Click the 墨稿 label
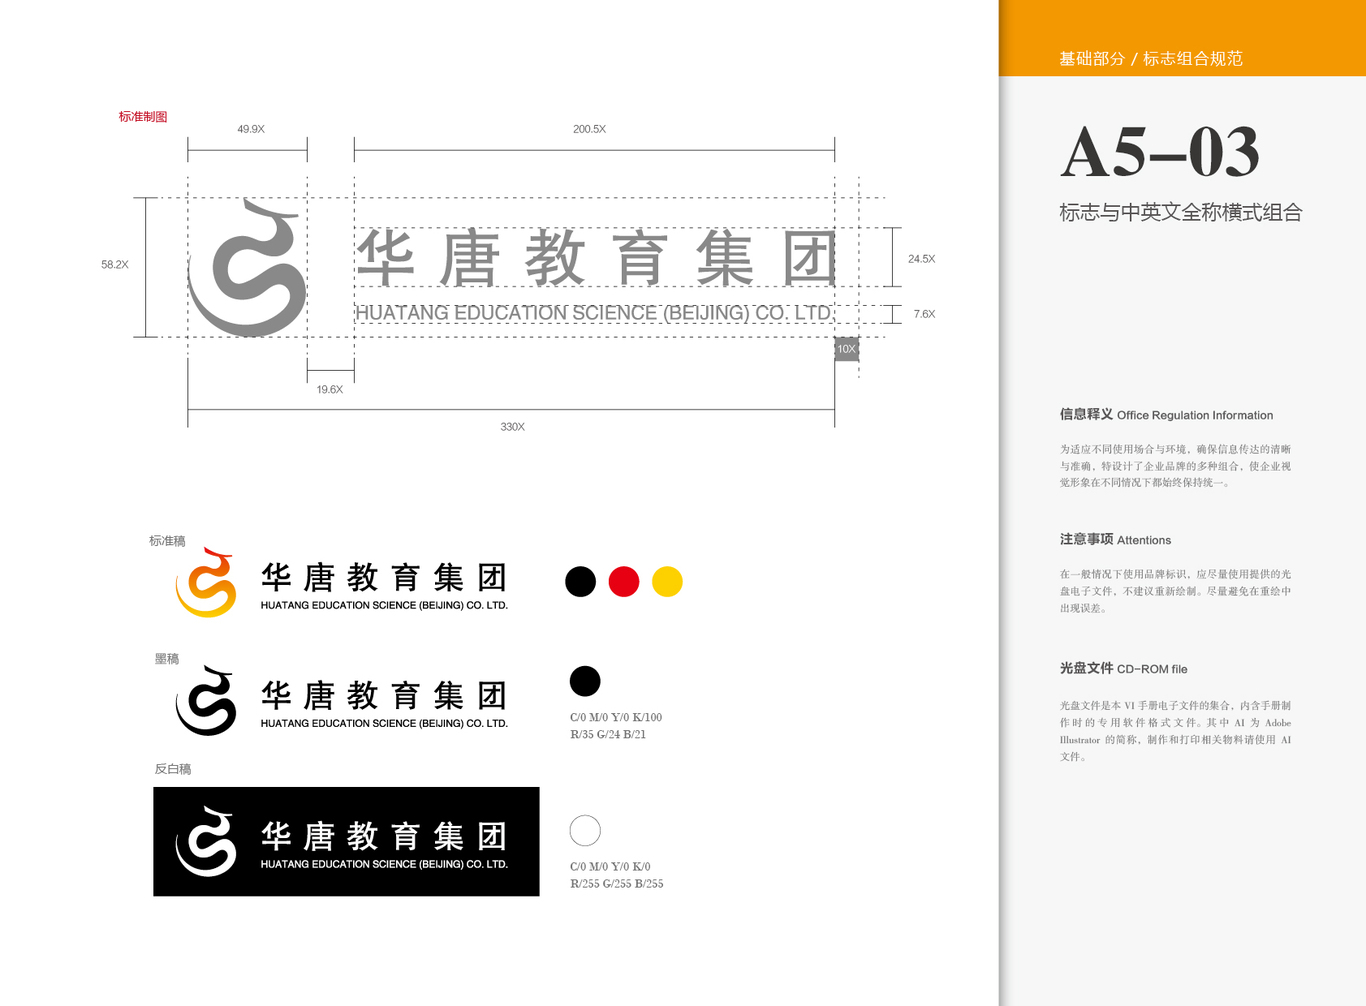 167,659
